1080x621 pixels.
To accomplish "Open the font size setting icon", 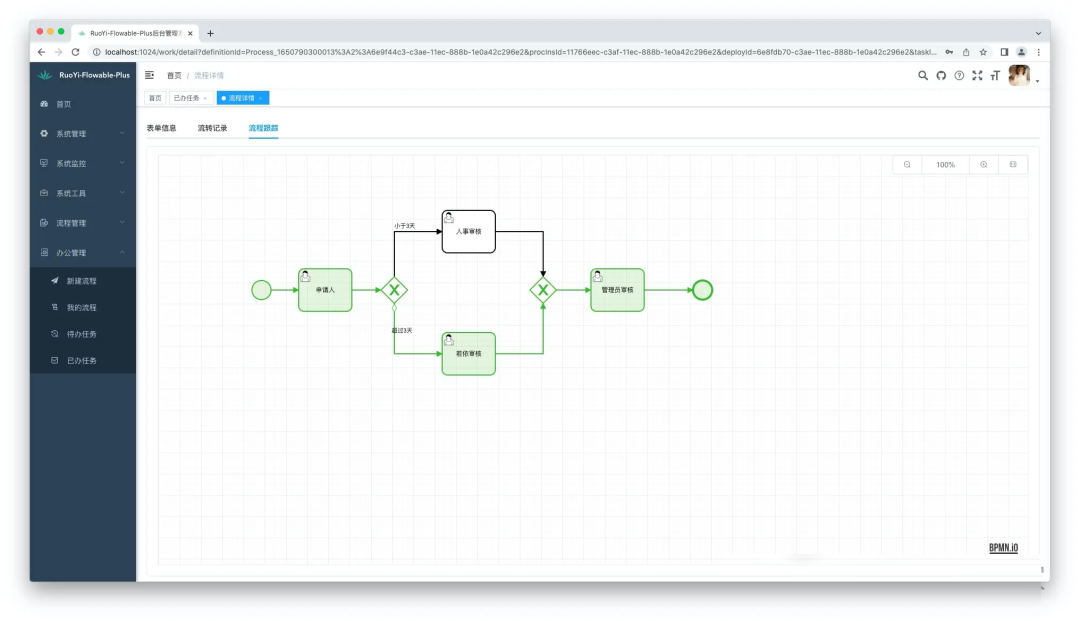I will click(995, 76).
